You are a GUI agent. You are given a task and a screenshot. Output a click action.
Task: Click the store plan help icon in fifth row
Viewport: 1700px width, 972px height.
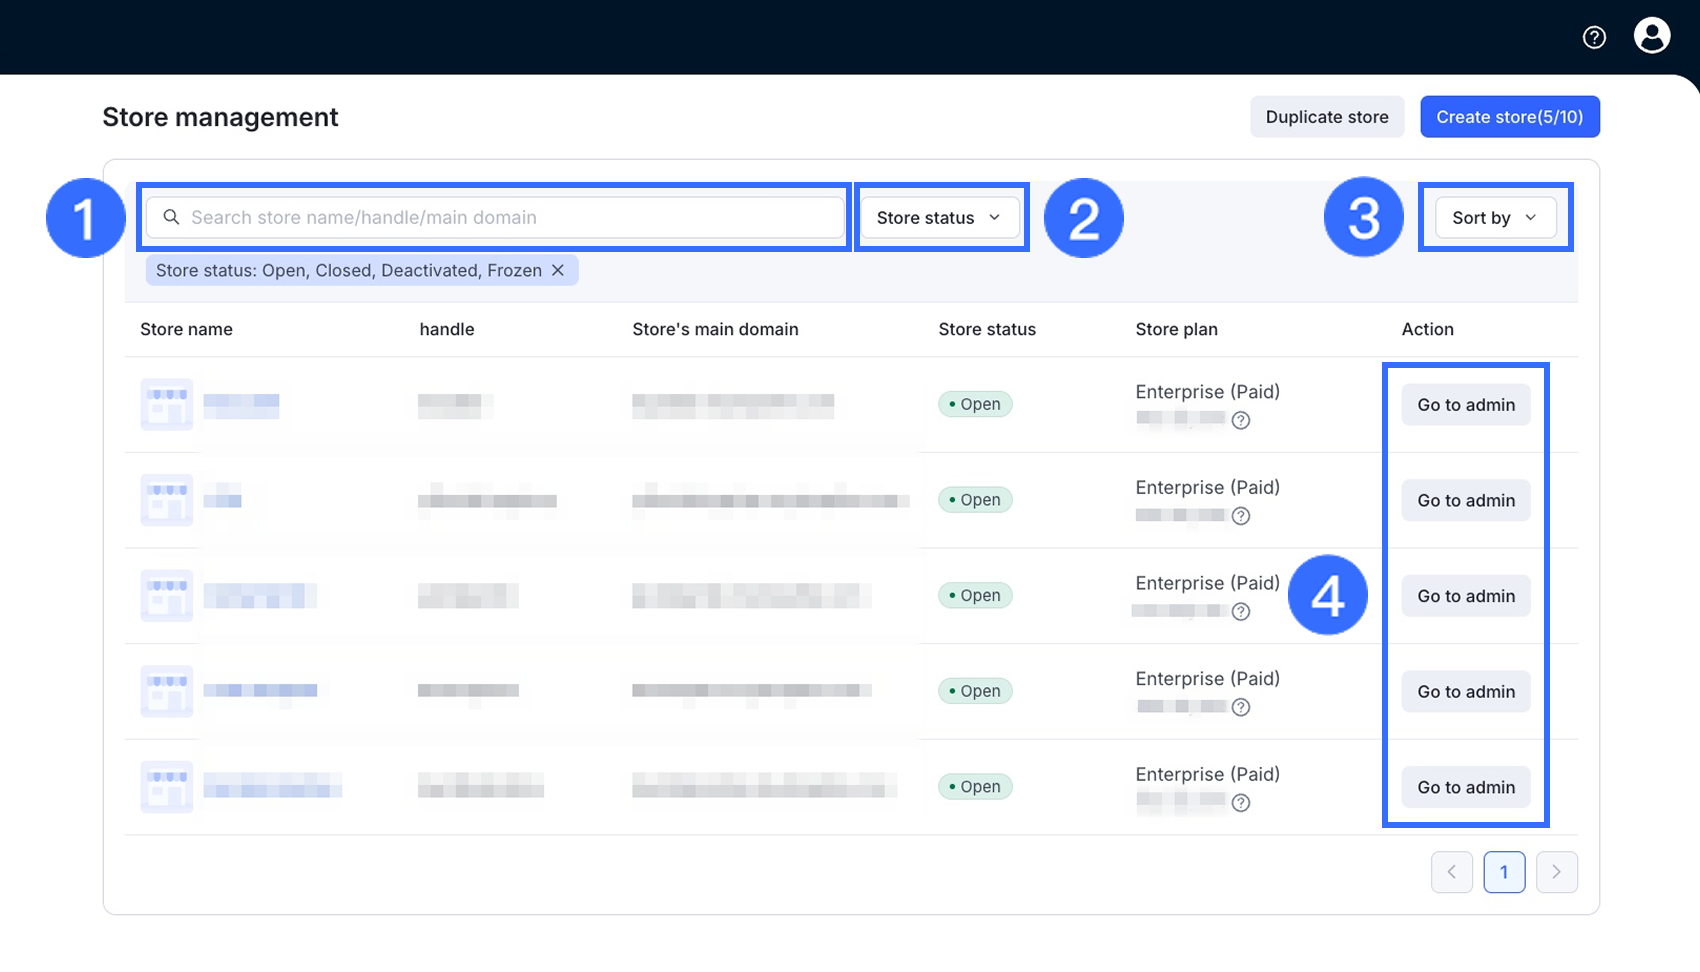point(1241,803)
